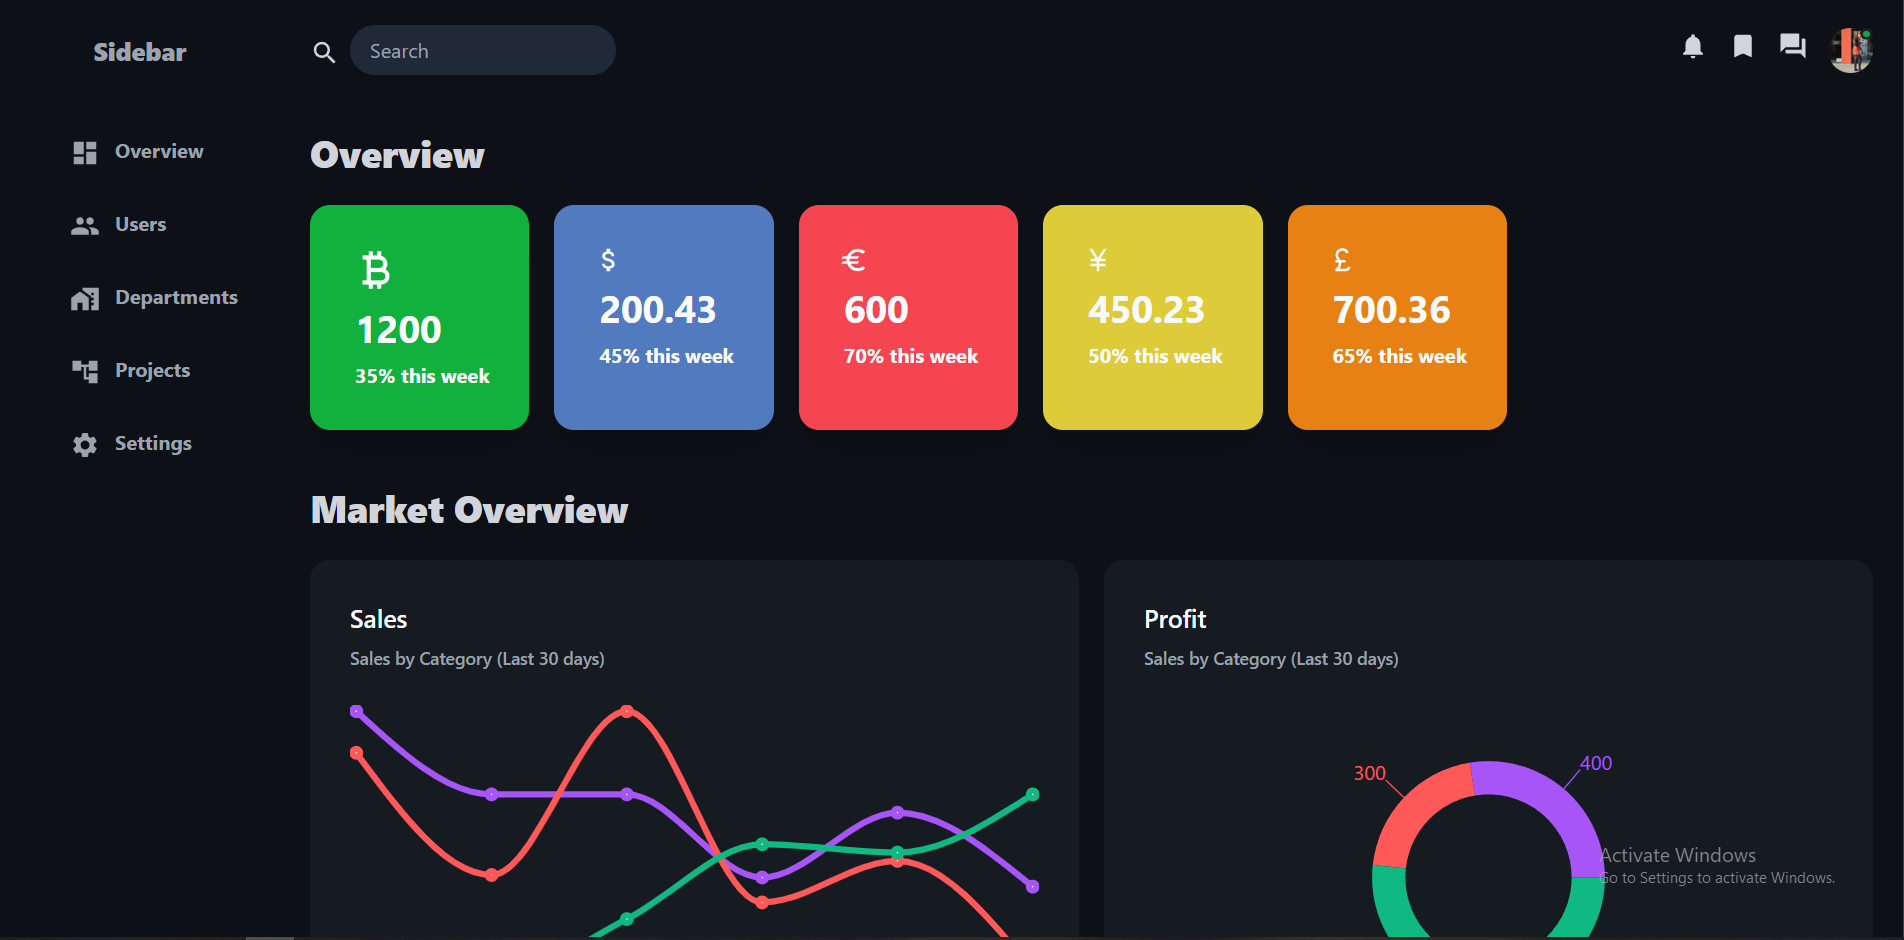
Task: Focus the Search input field
Action: click(x=483, y=50)
